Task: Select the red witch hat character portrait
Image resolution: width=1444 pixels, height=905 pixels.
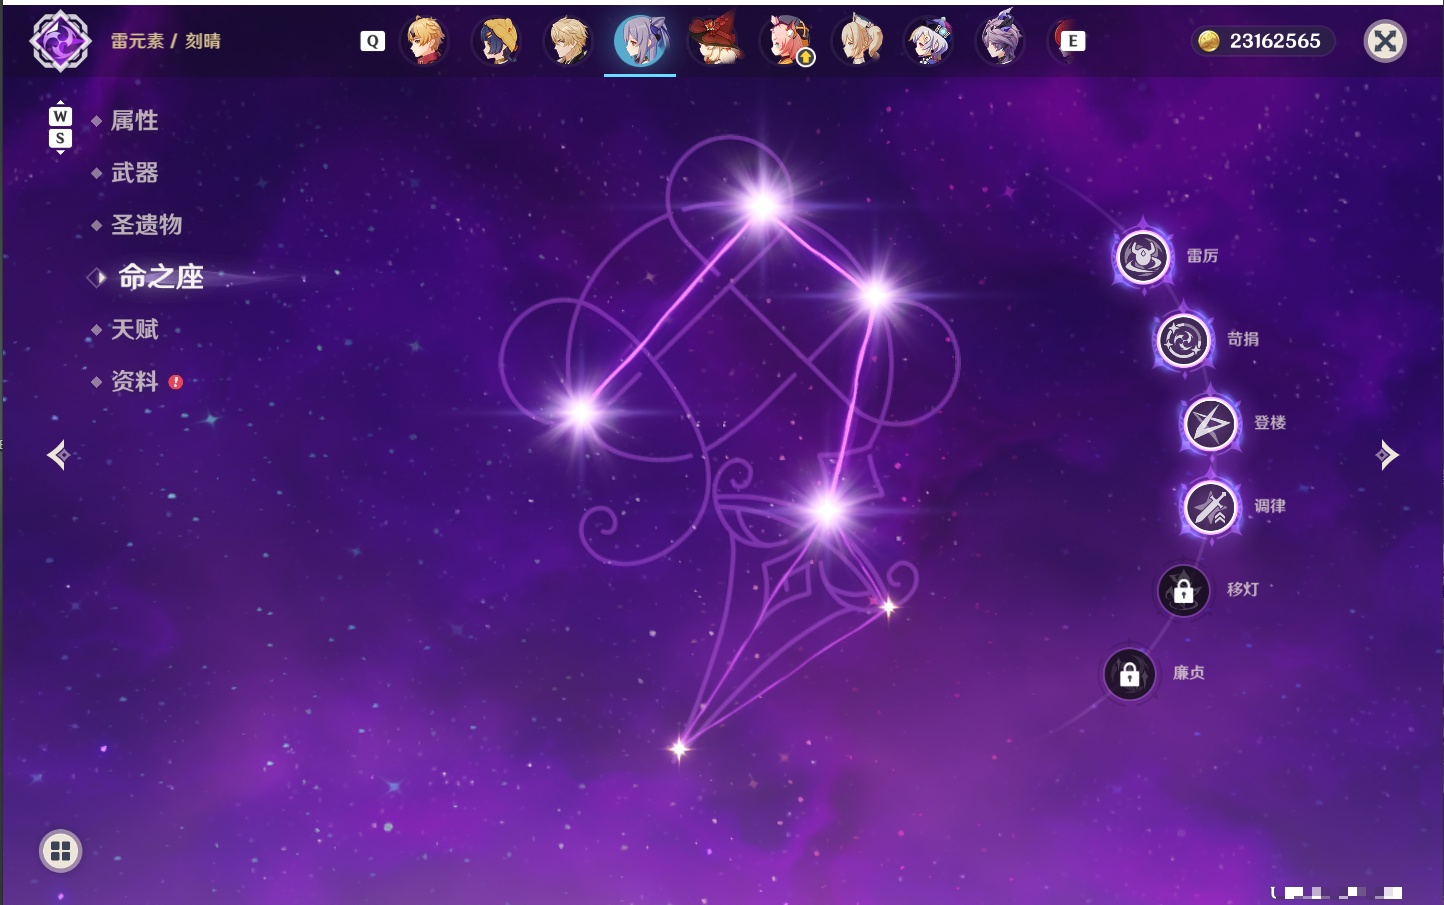Action: pyautogui.click(x=713, y=40)
